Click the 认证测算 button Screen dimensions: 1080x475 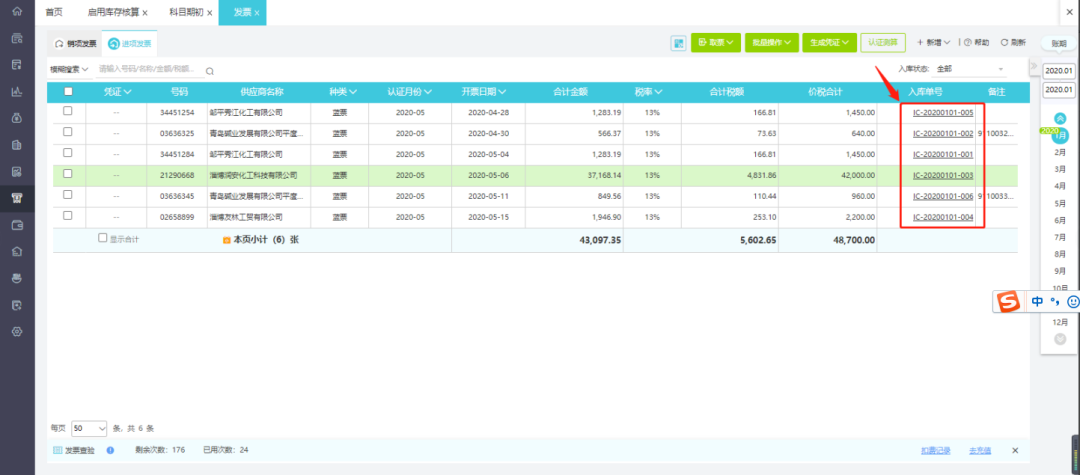[x=883, y=43]
